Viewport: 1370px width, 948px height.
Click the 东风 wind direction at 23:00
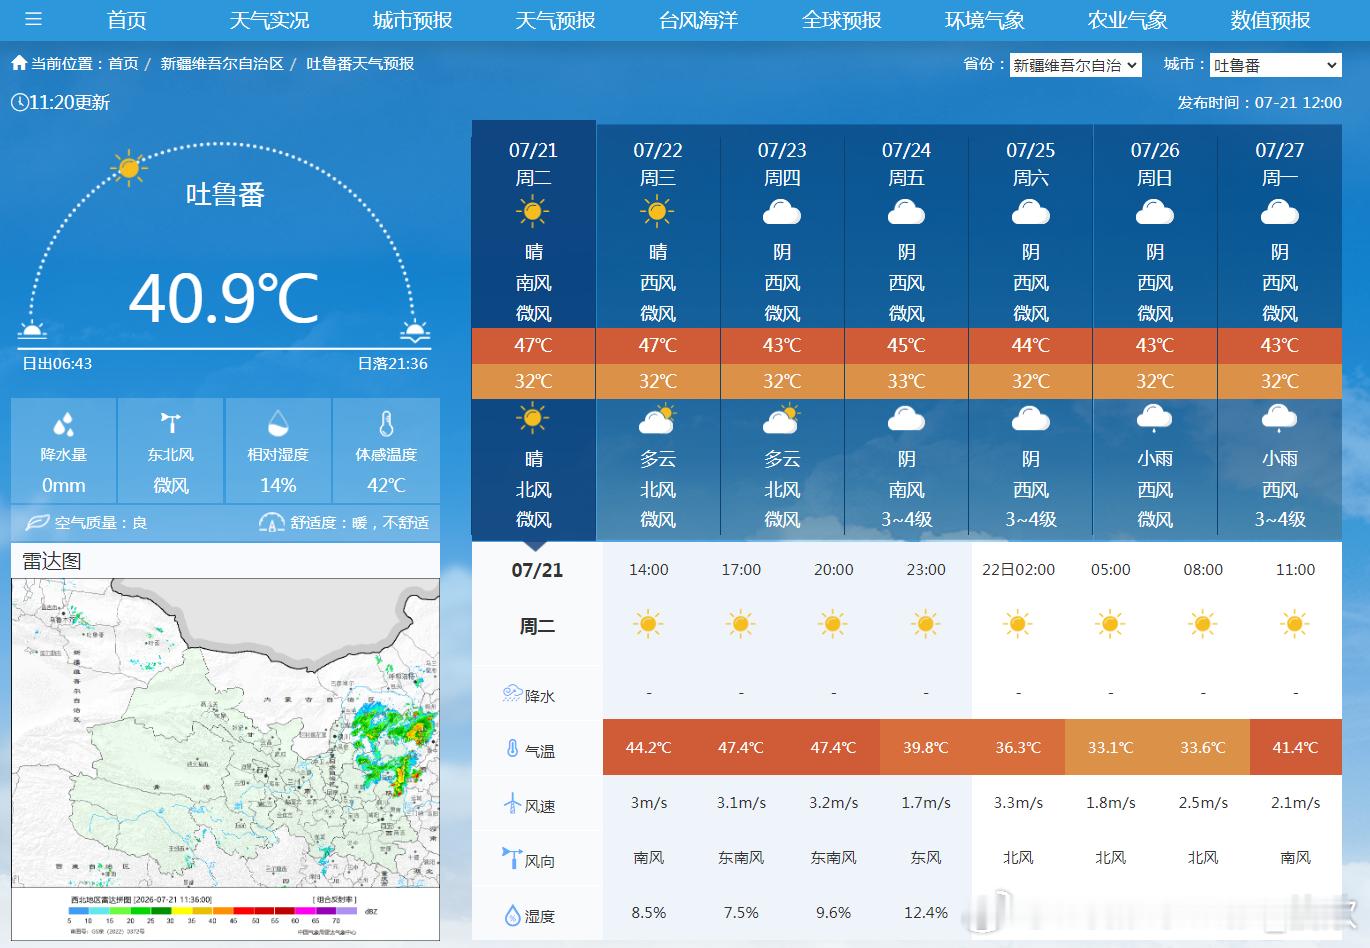tap(926, 857)
